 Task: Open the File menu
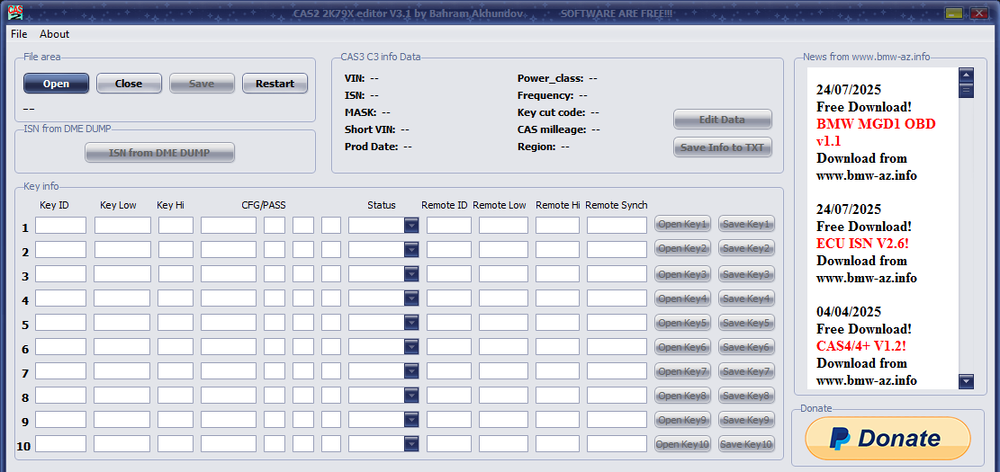point(19,34)
